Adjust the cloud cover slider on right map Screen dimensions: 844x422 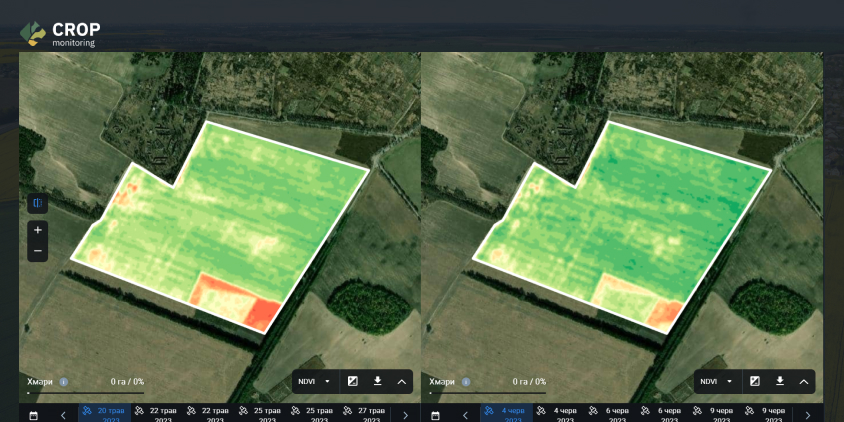(488, 393)
